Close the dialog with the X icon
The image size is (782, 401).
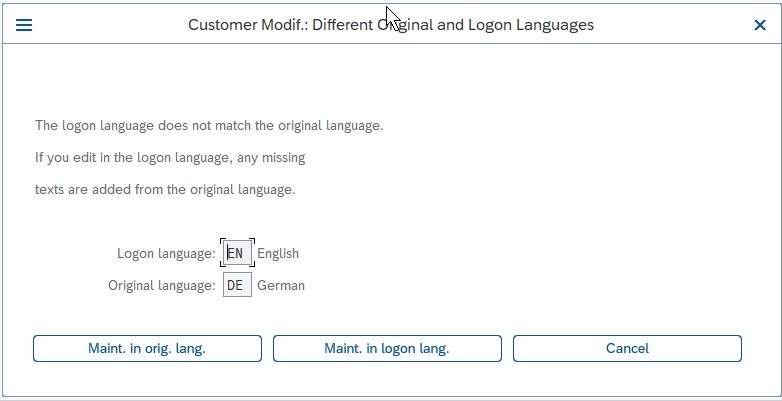tap(760, 25)
